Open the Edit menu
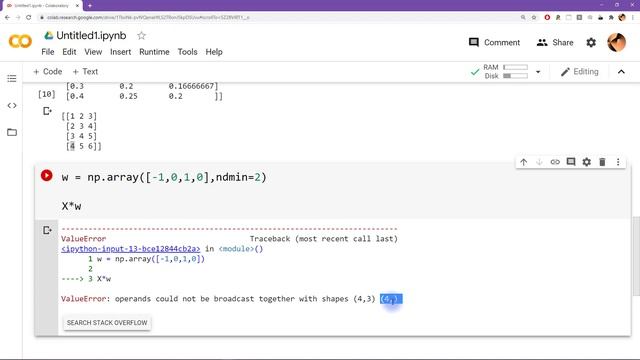The image size is (640, 360). (x=69, y=52)
